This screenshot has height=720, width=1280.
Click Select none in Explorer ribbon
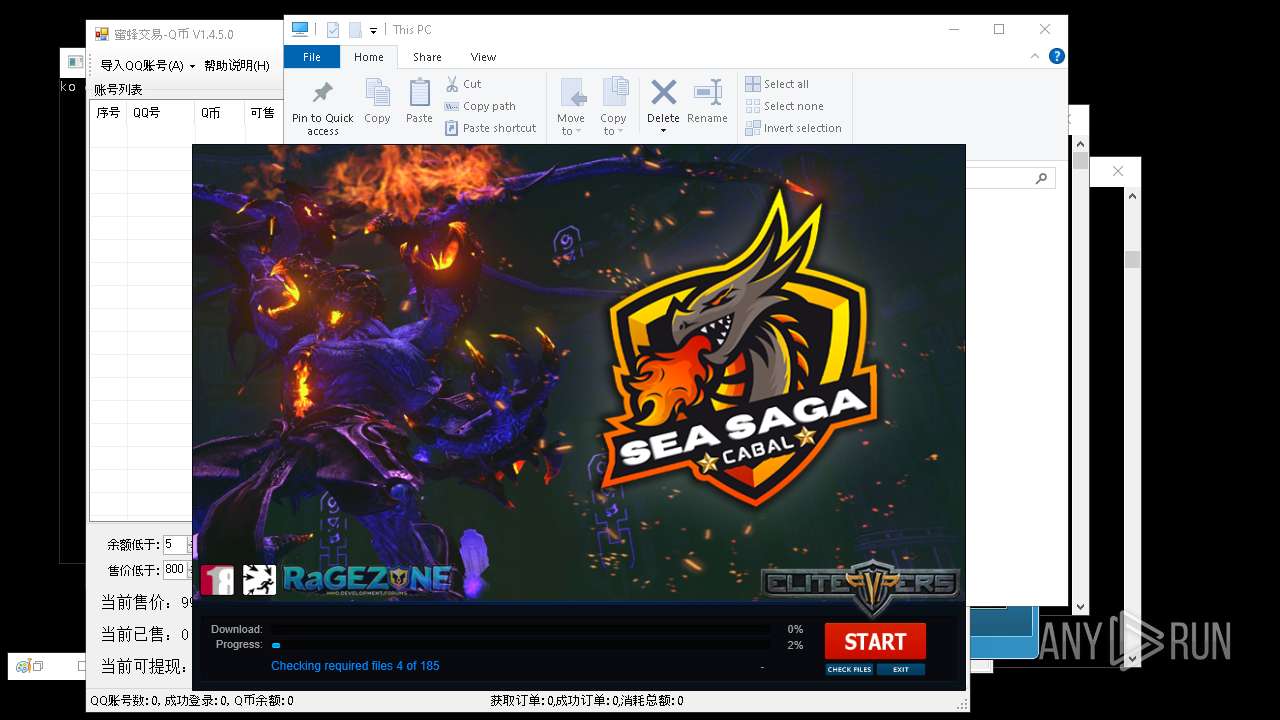tap(784, 106)
